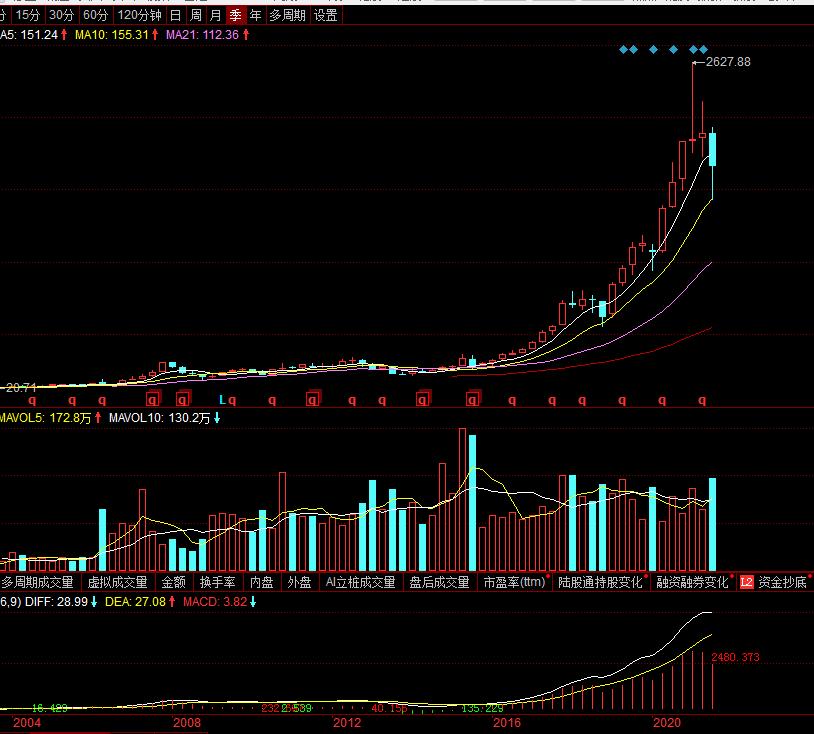Viewport: 814px width, 734px height.
Task: Switch volume panel to 换手率
Action: (x=218, y=582)
